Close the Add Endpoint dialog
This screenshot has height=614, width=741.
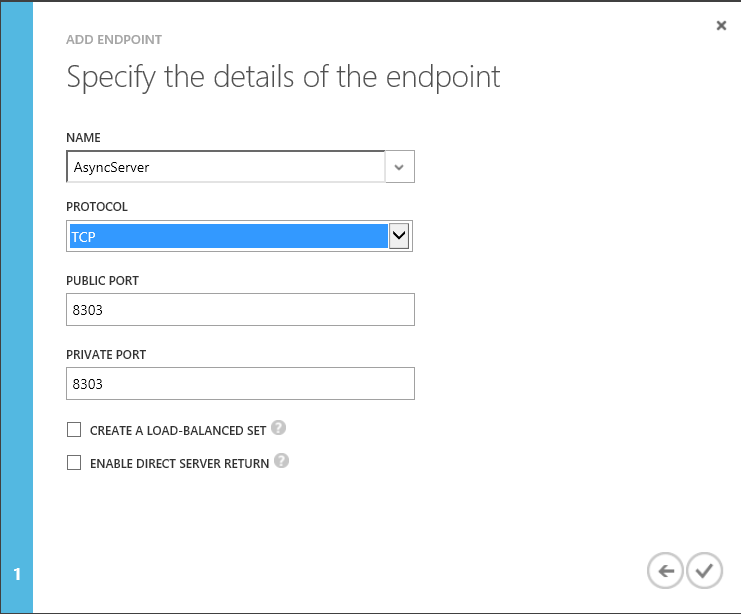[x=721, y=26]
